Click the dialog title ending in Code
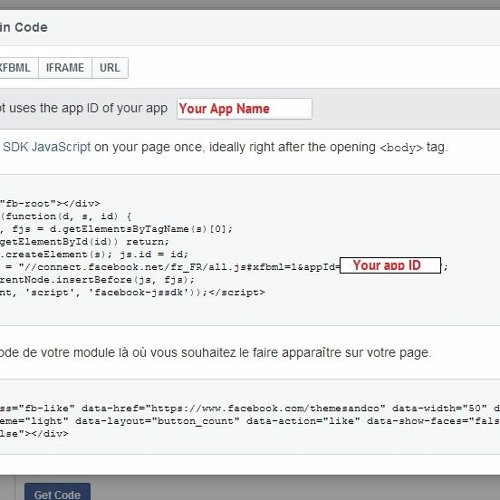 click(24, 27)
